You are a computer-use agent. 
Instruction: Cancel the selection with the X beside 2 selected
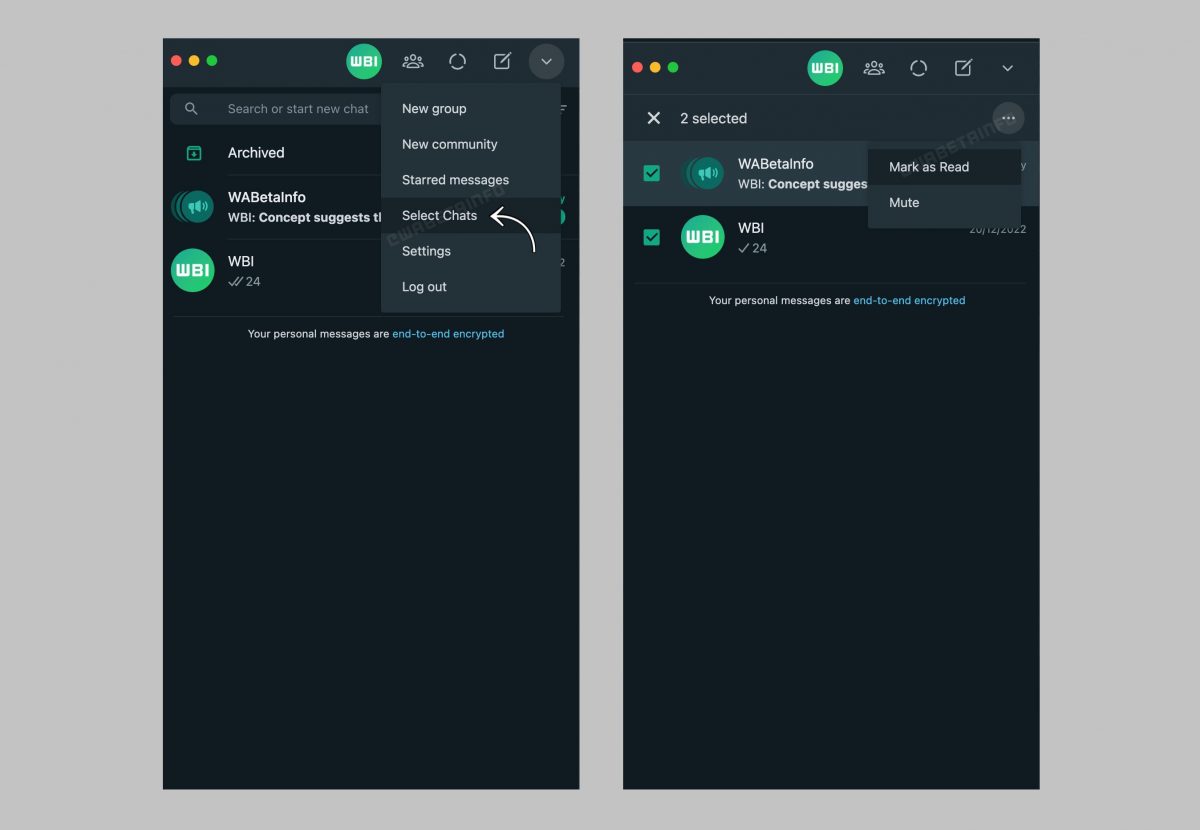click(x=654, y=118)
